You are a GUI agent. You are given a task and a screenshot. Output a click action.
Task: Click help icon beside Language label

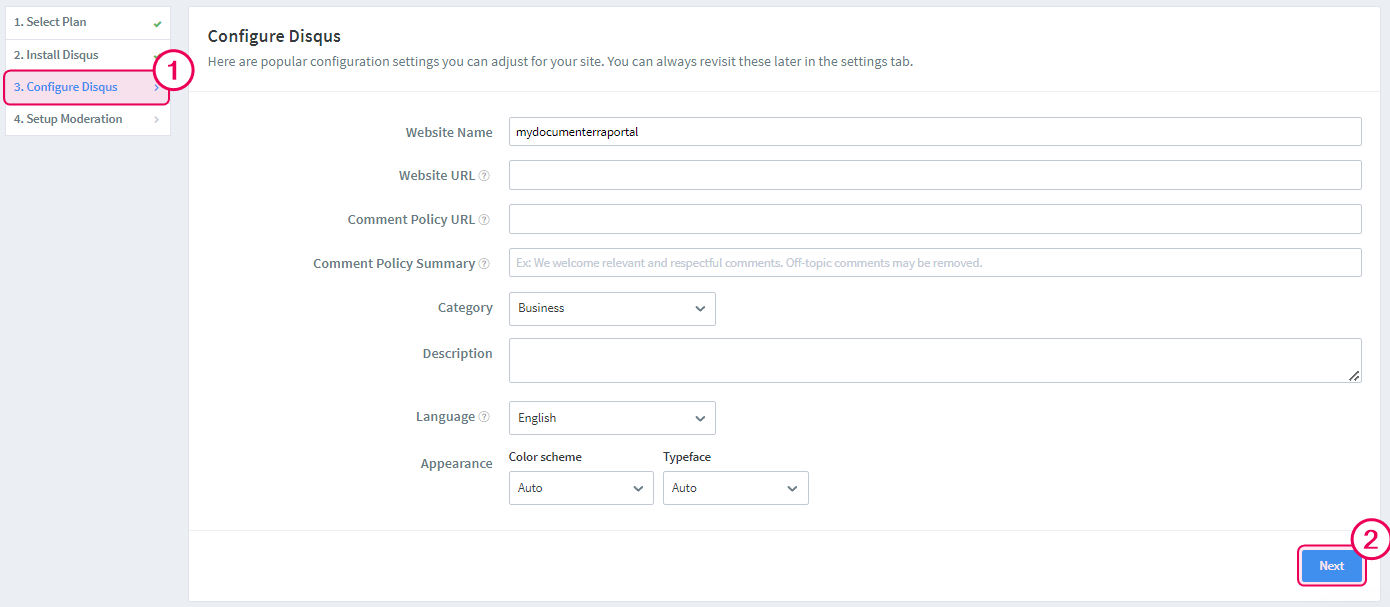pos(484,417)
